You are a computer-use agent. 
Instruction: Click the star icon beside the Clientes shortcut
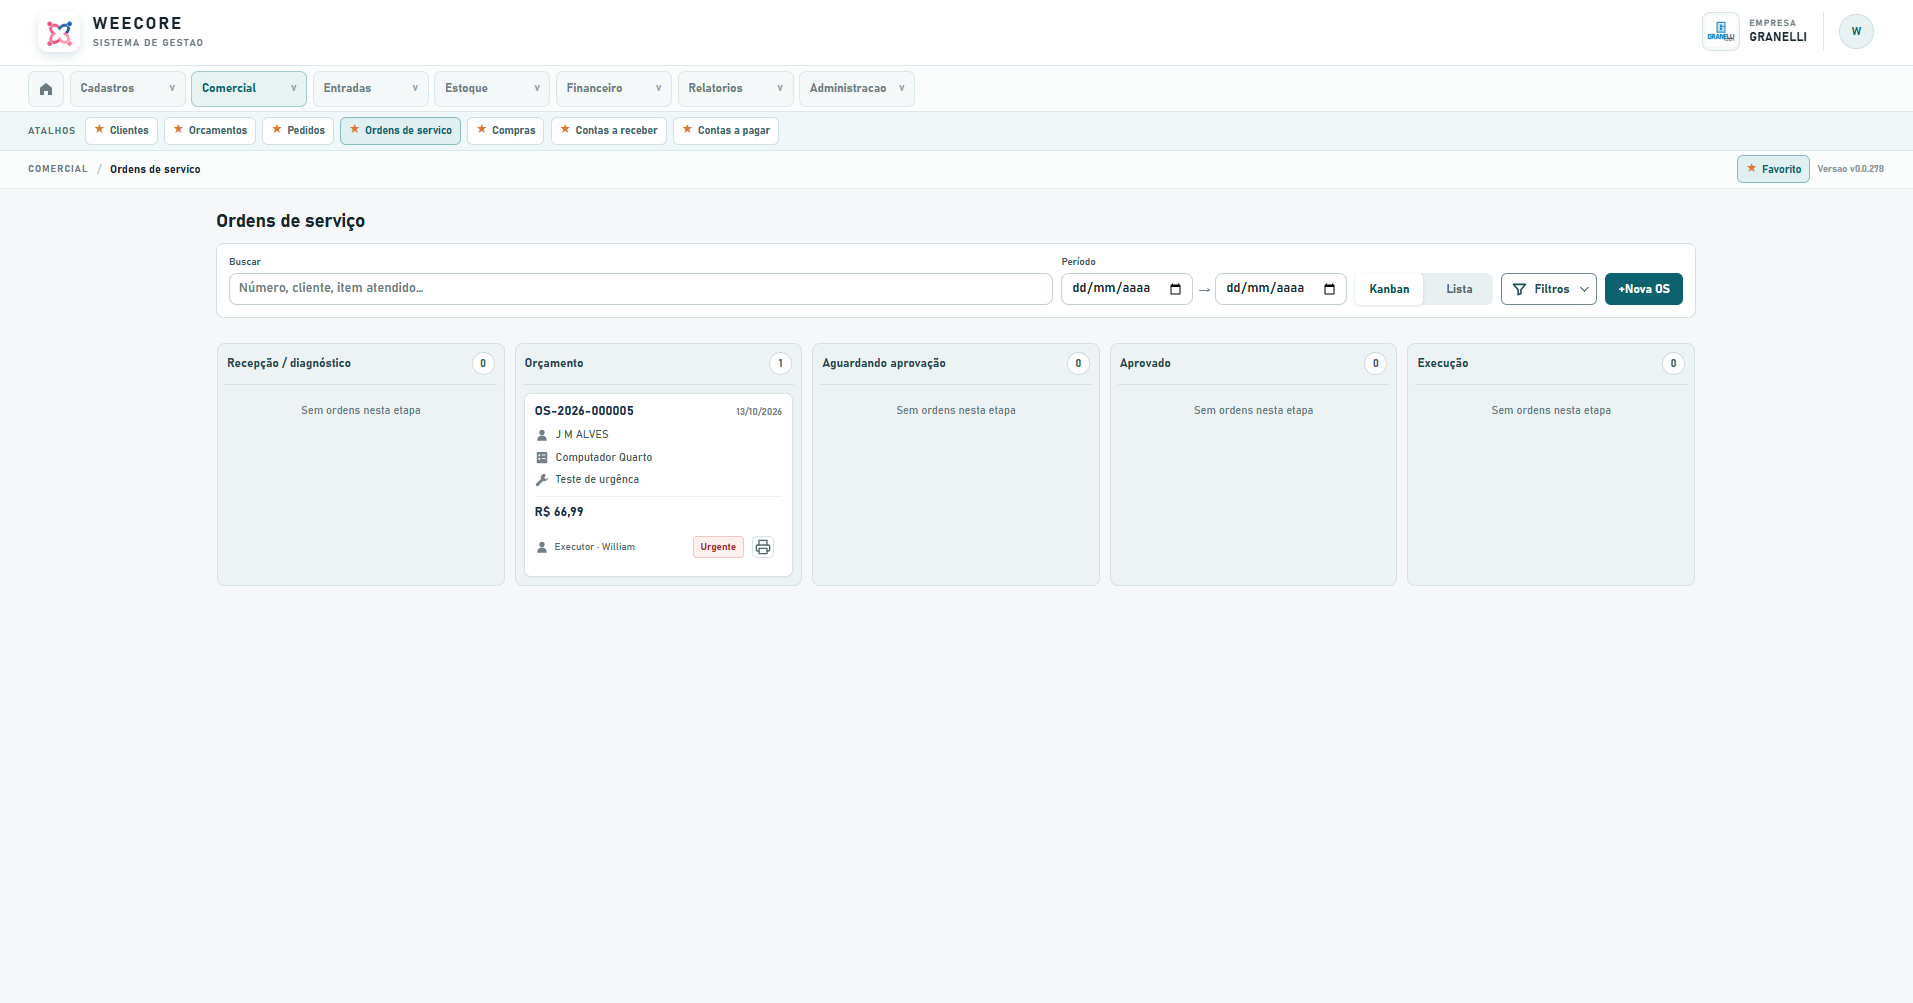[x=99, y=130]
